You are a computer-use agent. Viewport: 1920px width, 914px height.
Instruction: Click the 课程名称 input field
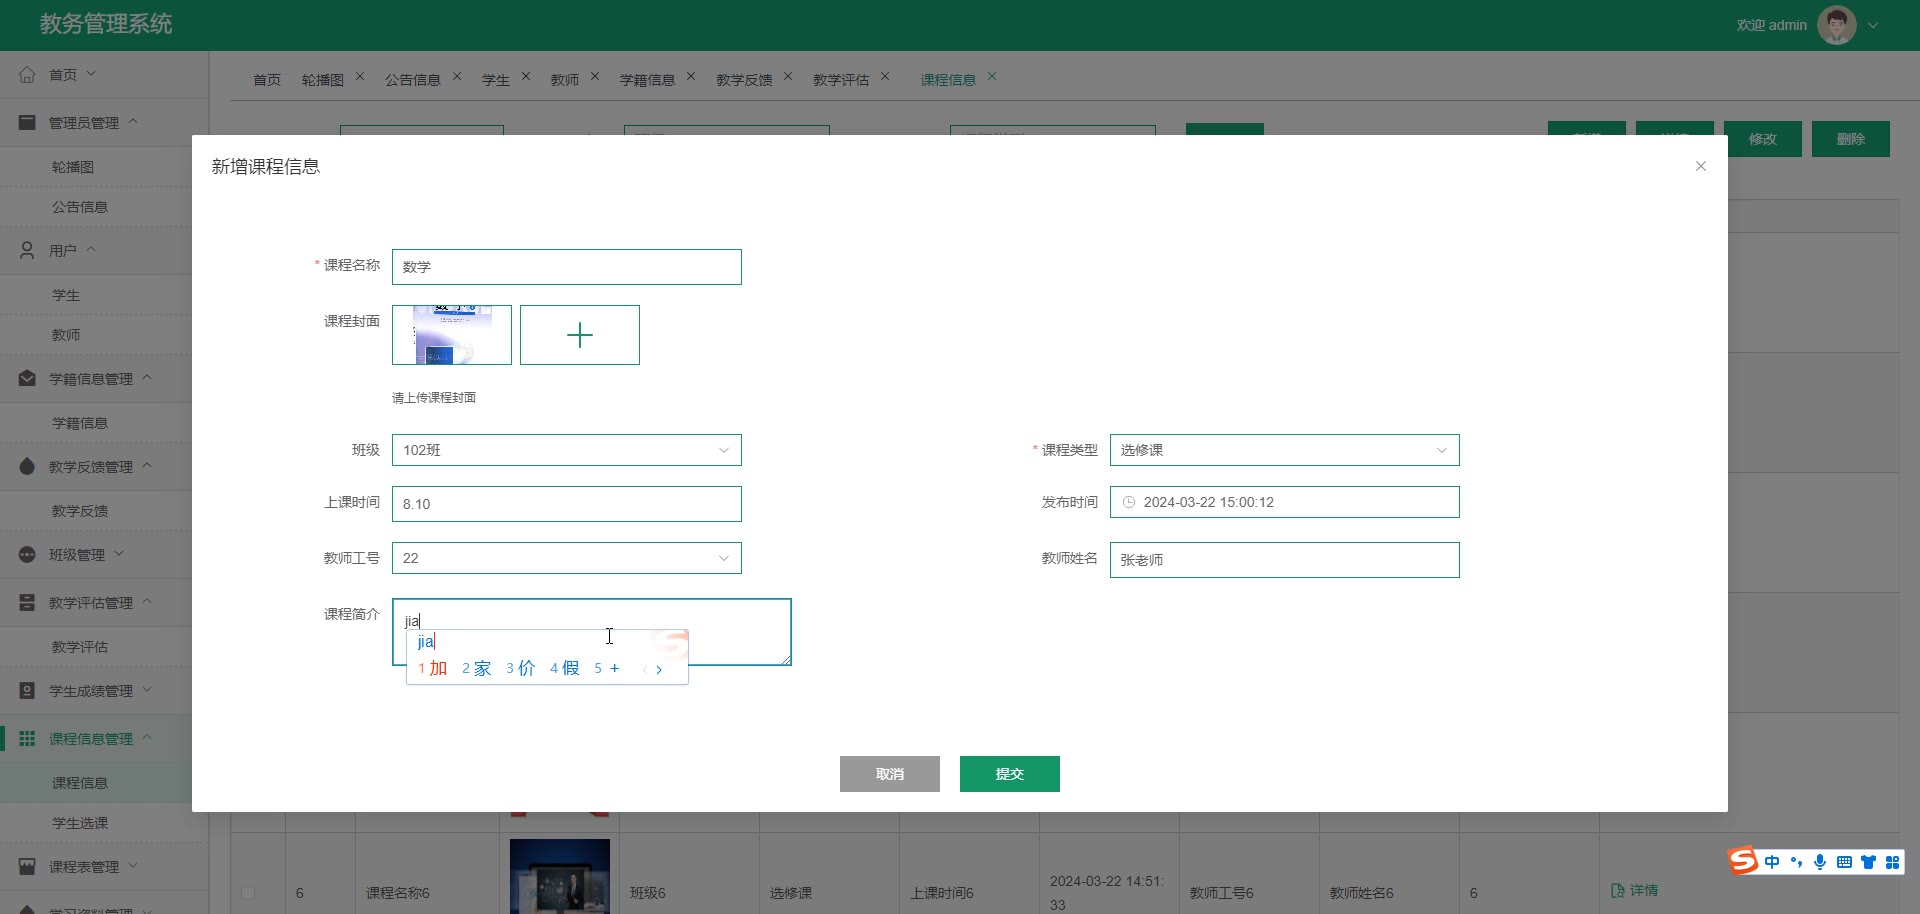point(566,267)
